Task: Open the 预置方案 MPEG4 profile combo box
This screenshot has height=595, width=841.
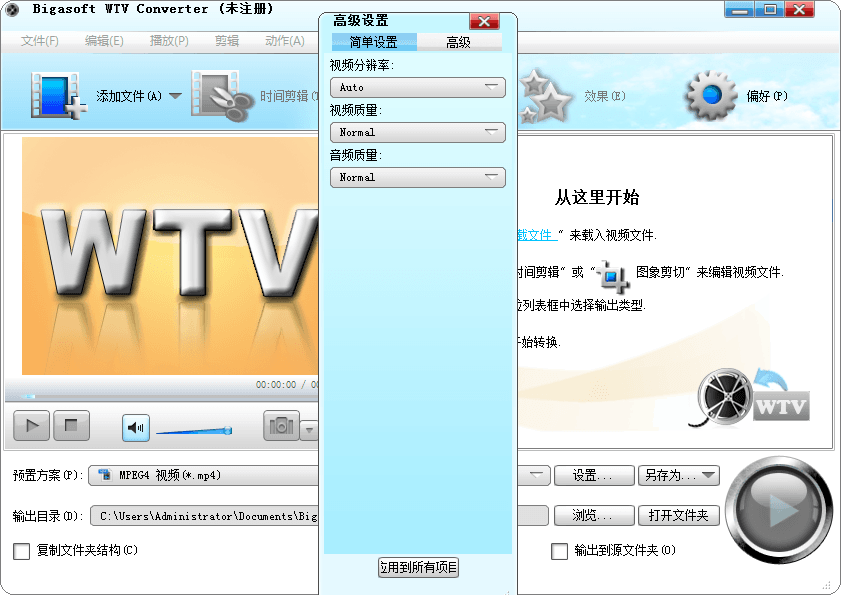Action: [319, 475]
